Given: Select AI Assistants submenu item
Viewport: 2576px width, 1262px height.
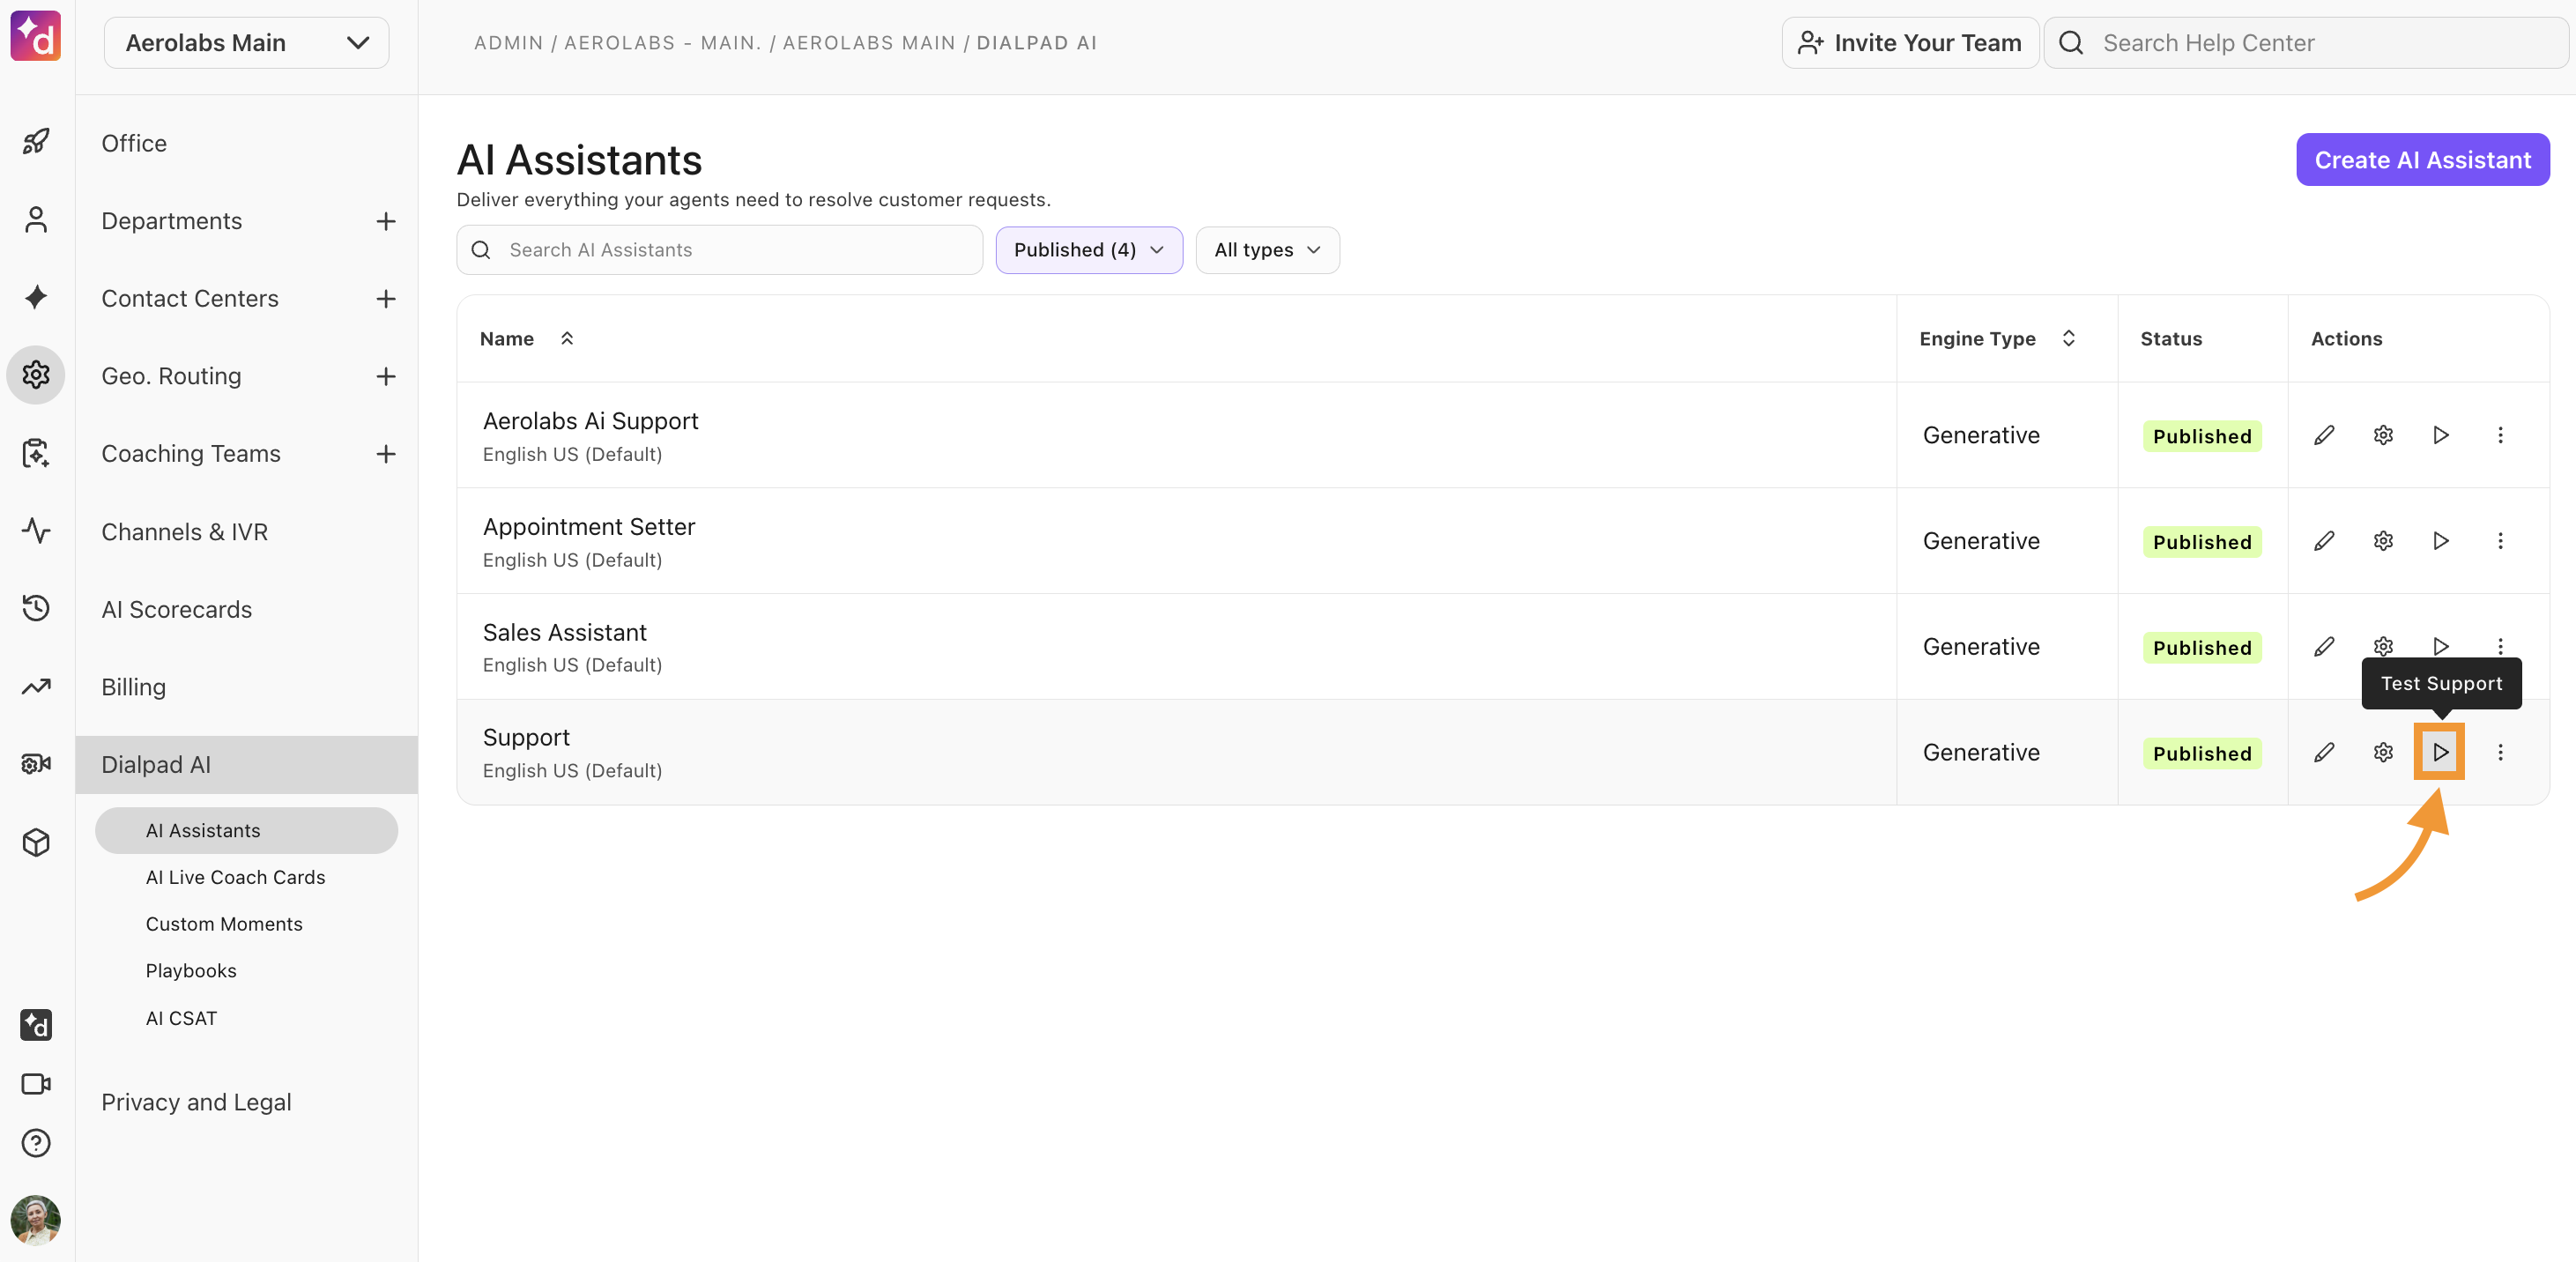Looking at the screenshot, I should click(x=246, y=831).
